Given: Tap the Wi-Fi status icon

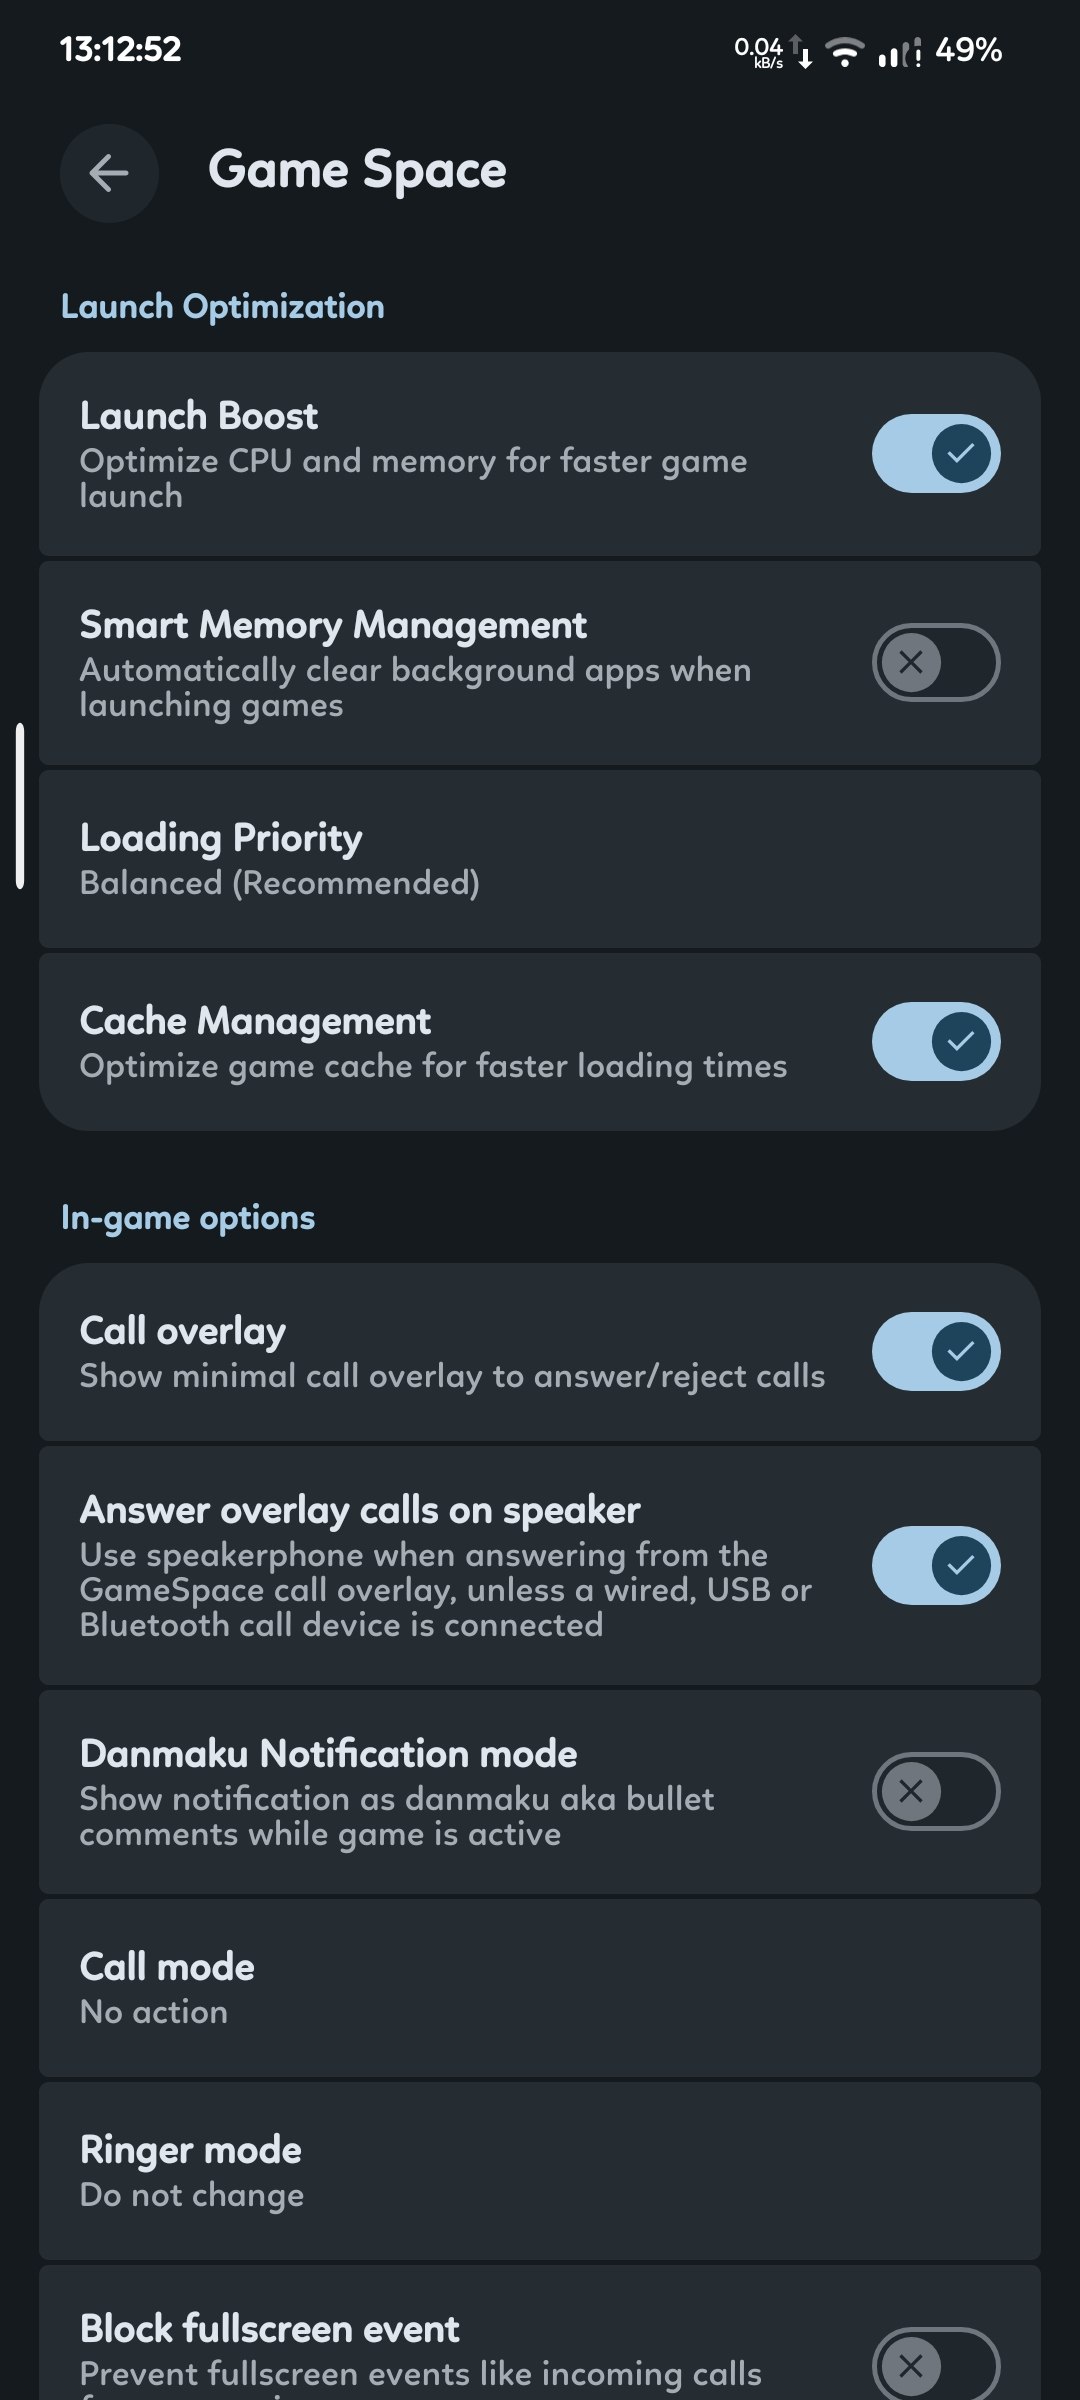Looking at the screenshot, I should tap(845, 51).
